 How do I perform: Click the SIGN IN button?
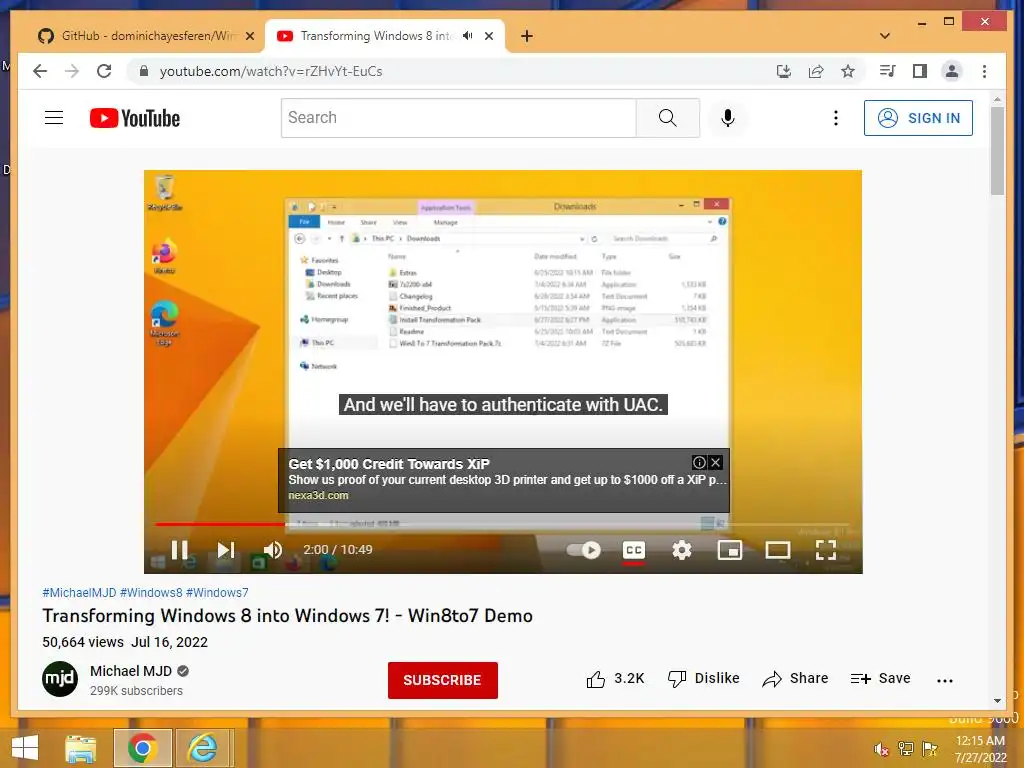(918, 118)
